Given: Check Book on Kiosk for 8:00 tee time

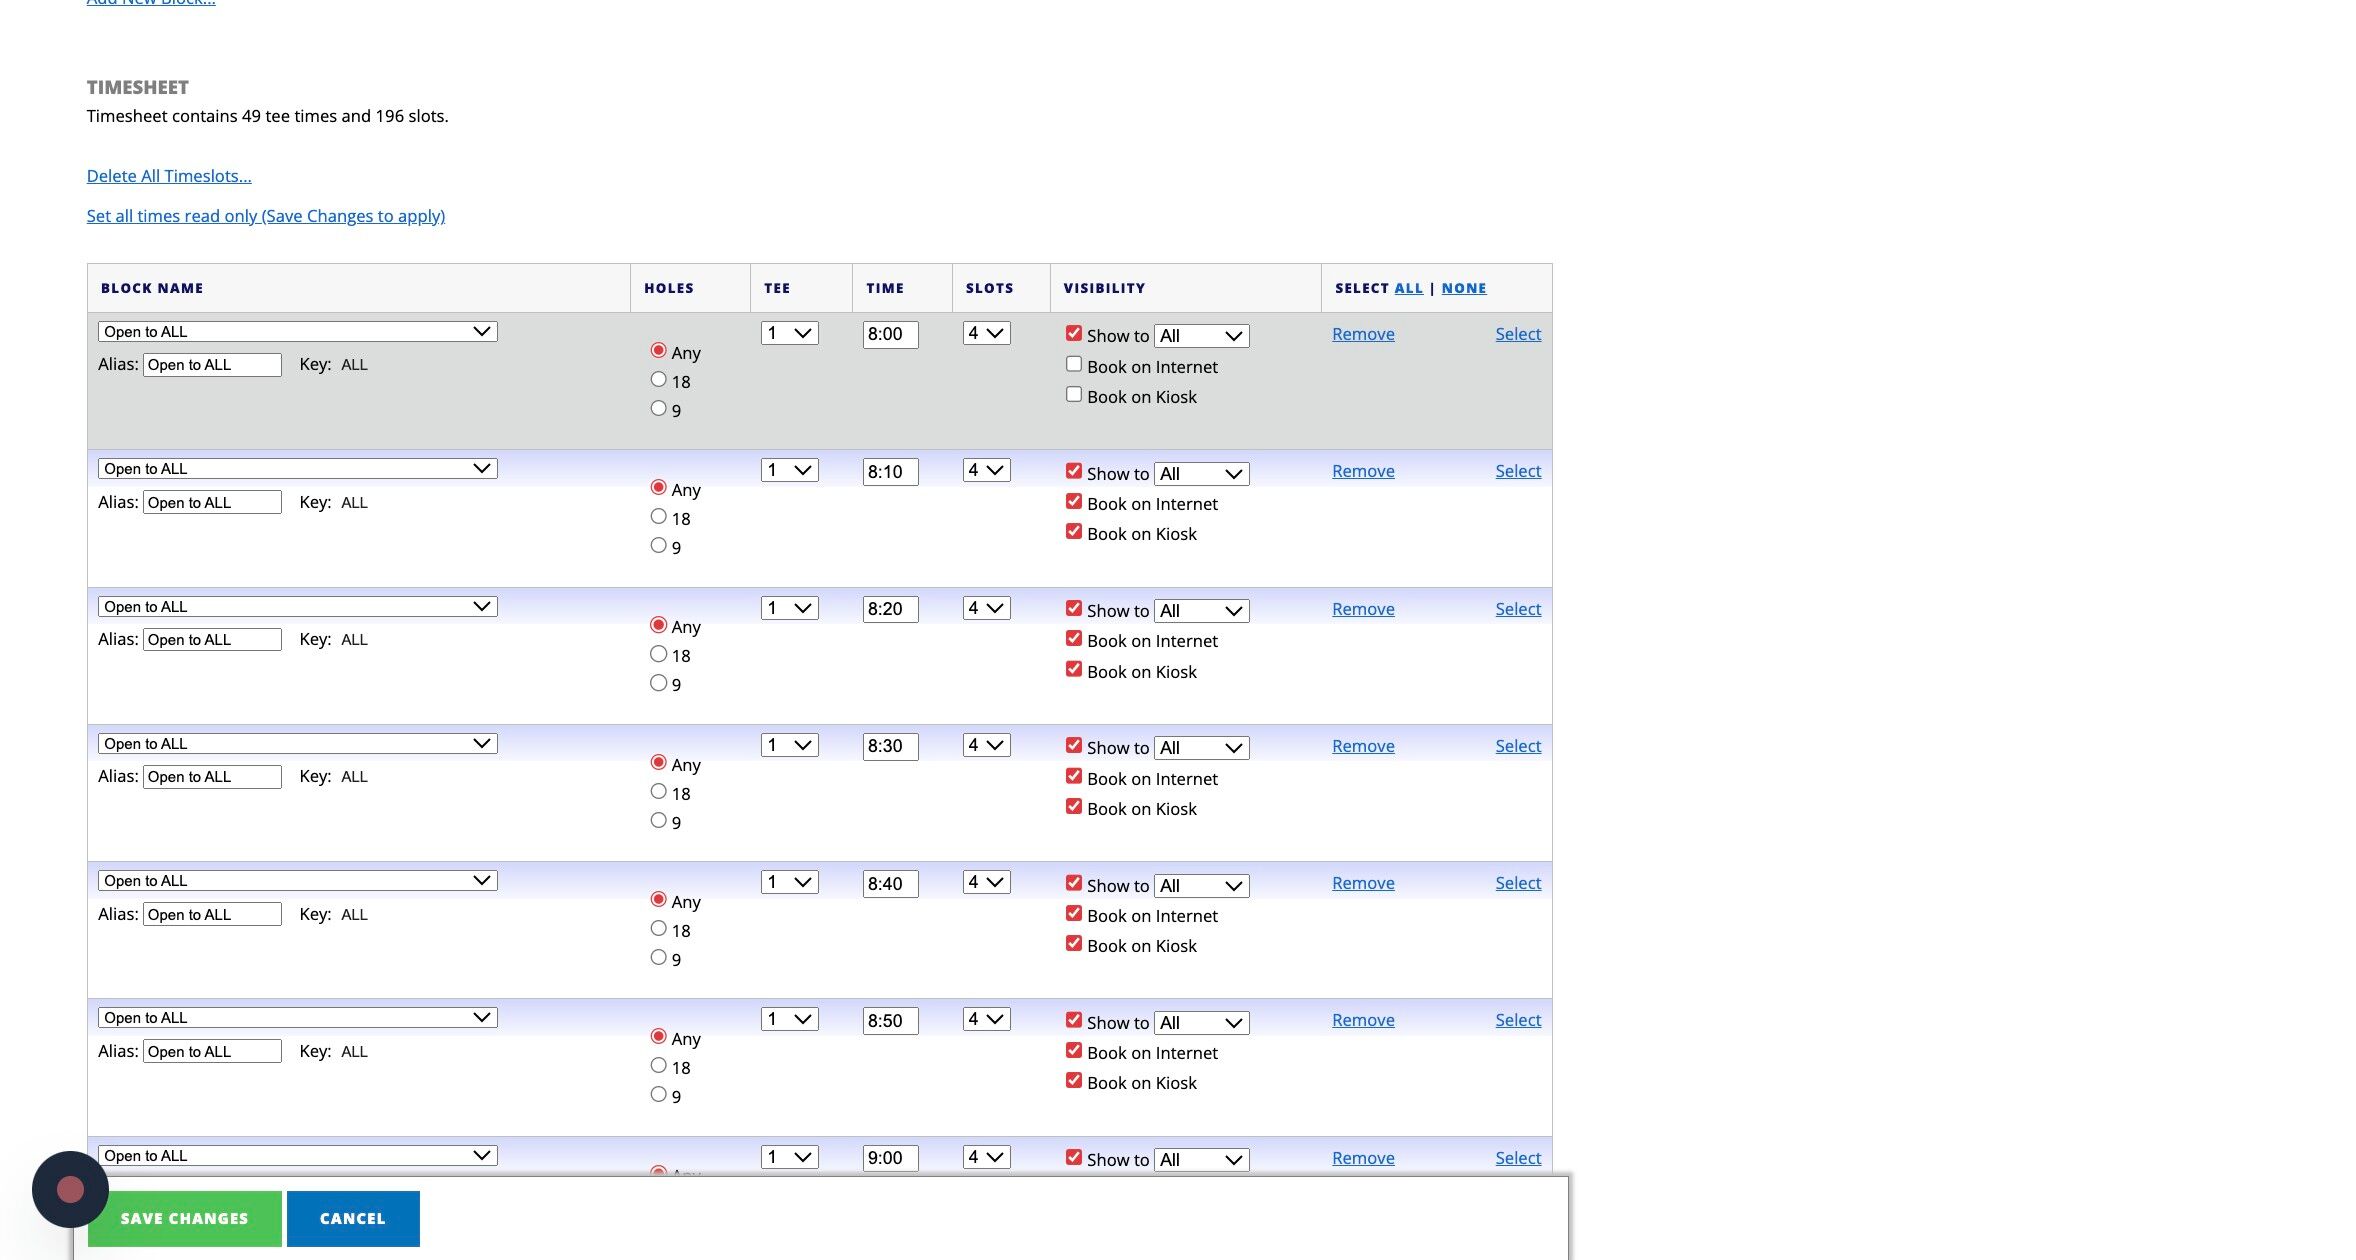Looking at the screenshot, I should pyautogui.click(x=1074, y=395).
